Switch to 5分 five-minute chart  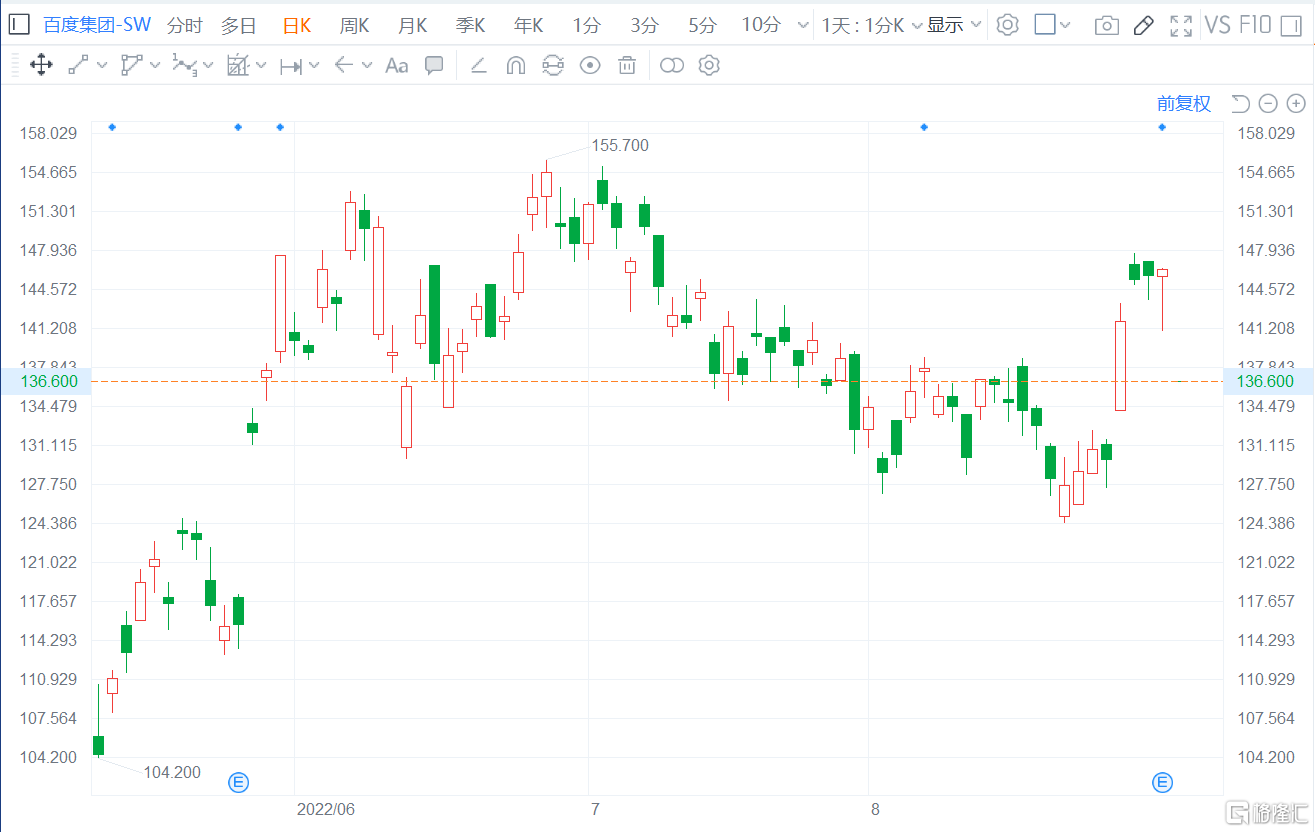pyautogui.click(x=703, y=25)
